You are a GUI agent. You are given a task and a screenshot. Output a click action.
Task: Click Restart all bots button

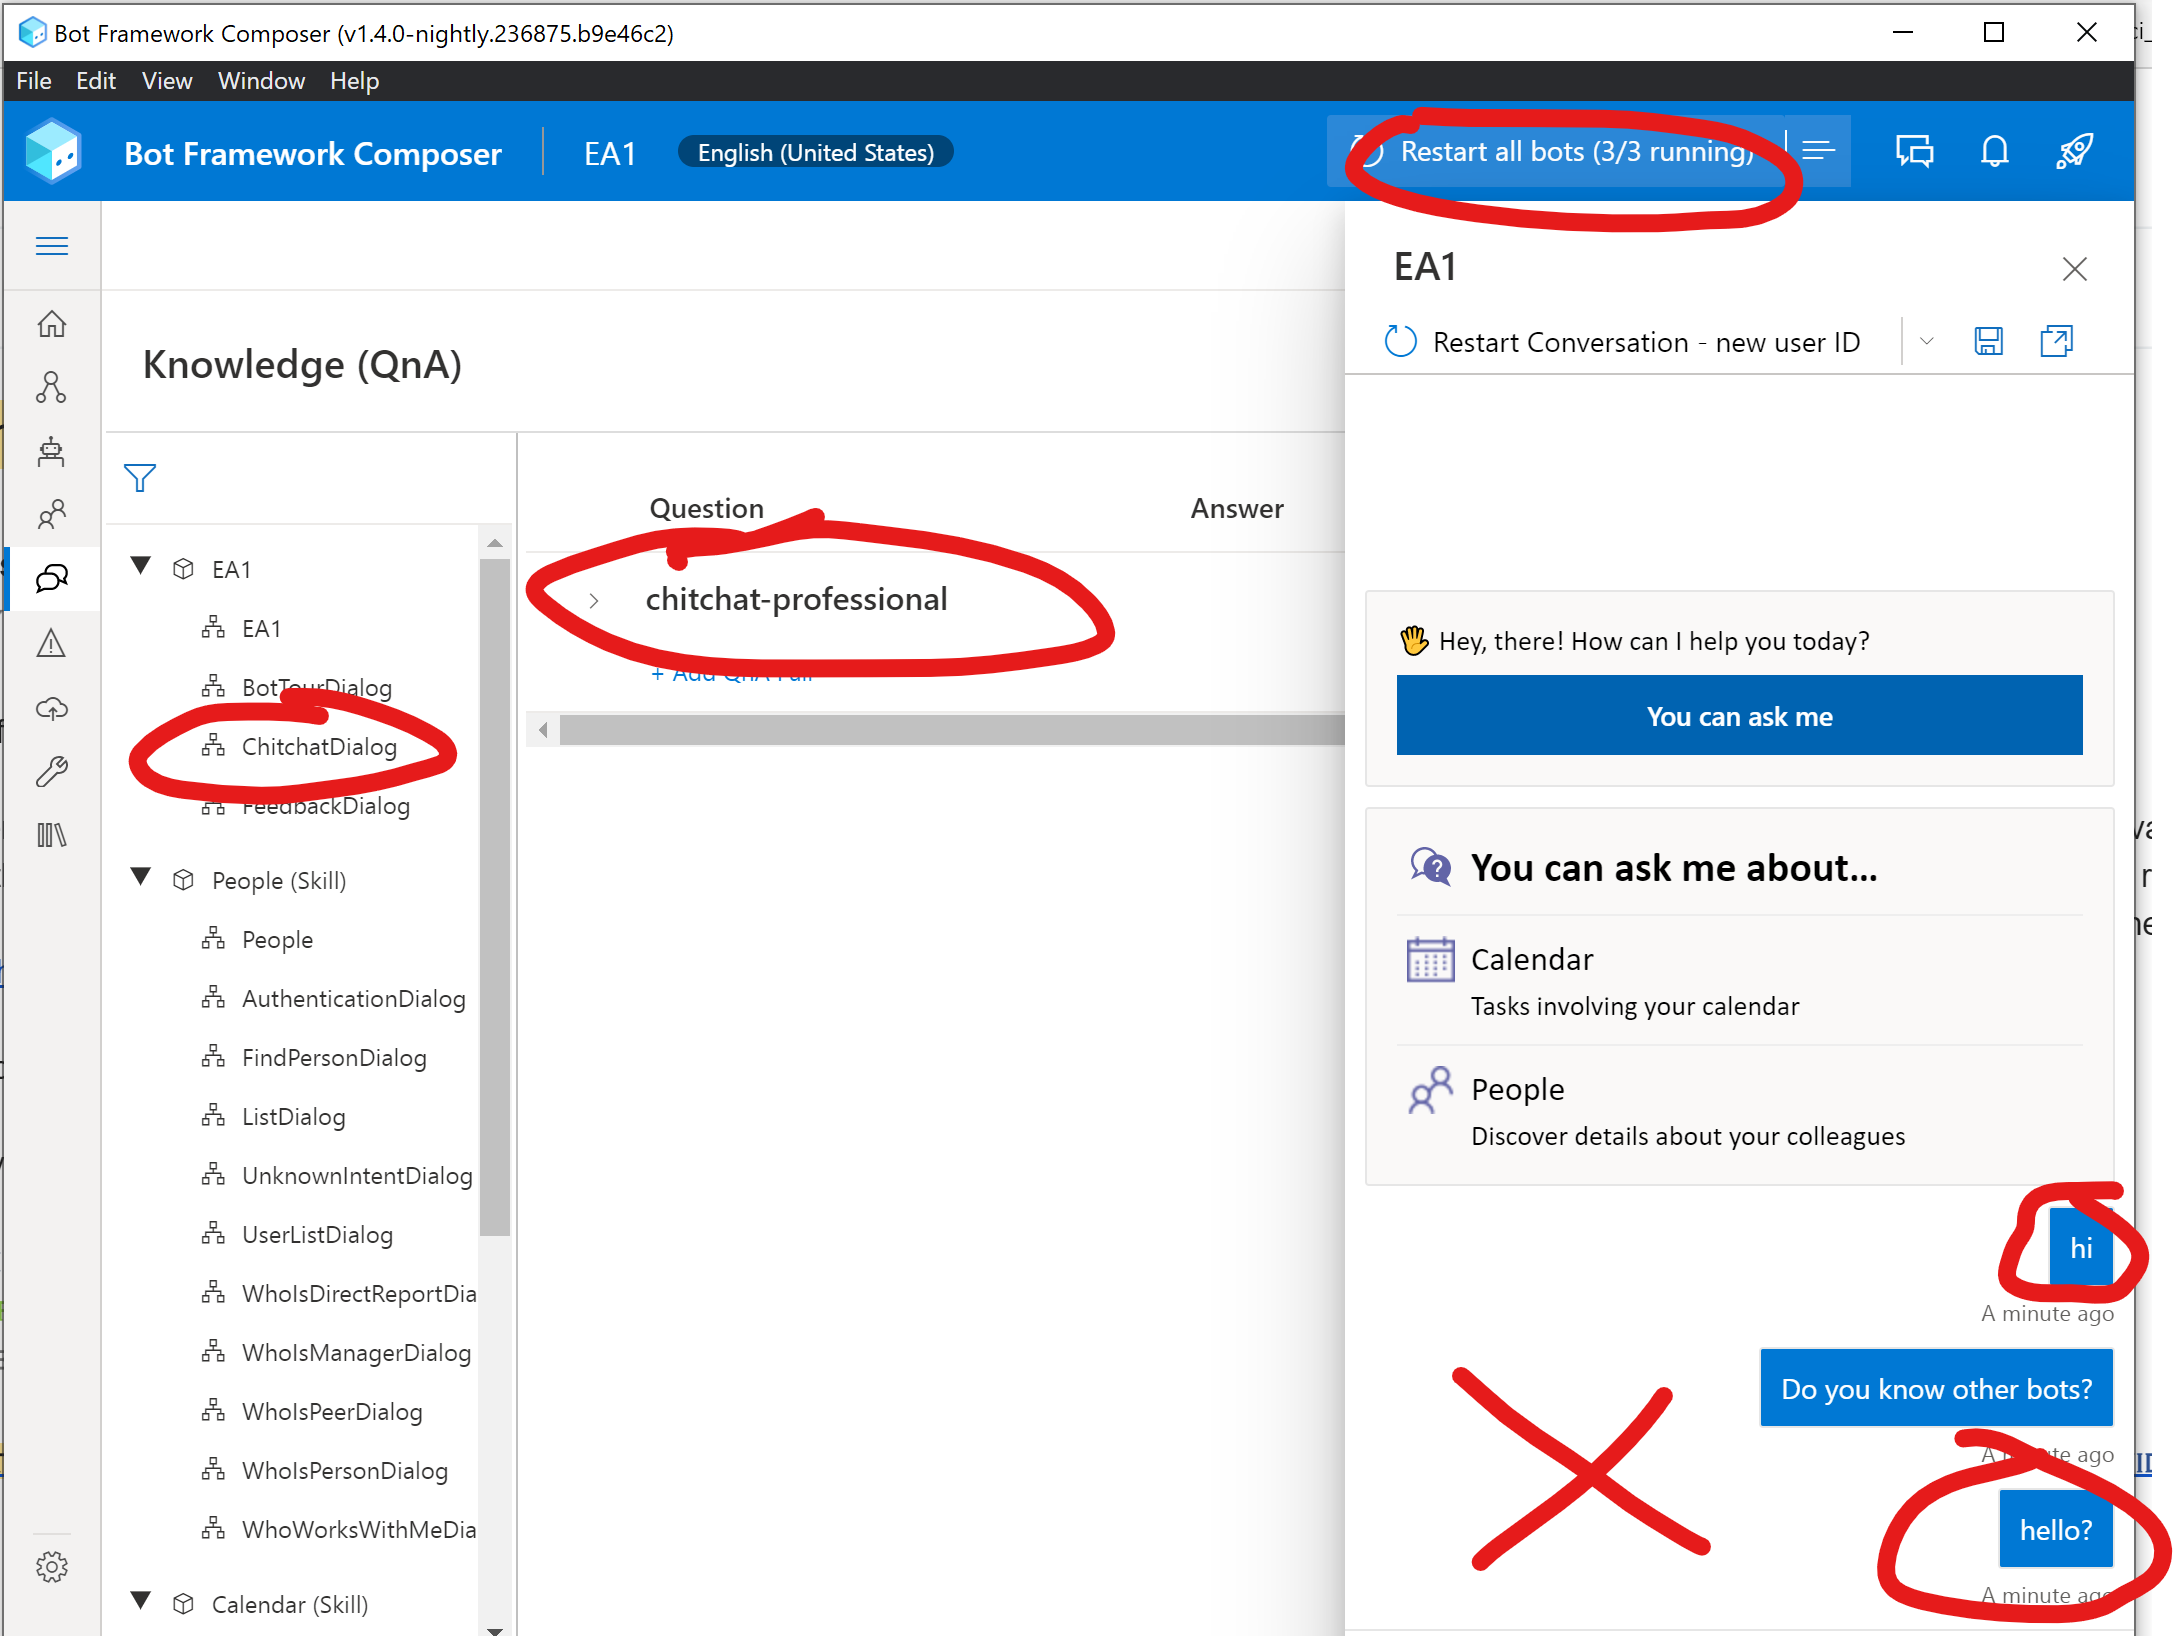[1577, 151]
